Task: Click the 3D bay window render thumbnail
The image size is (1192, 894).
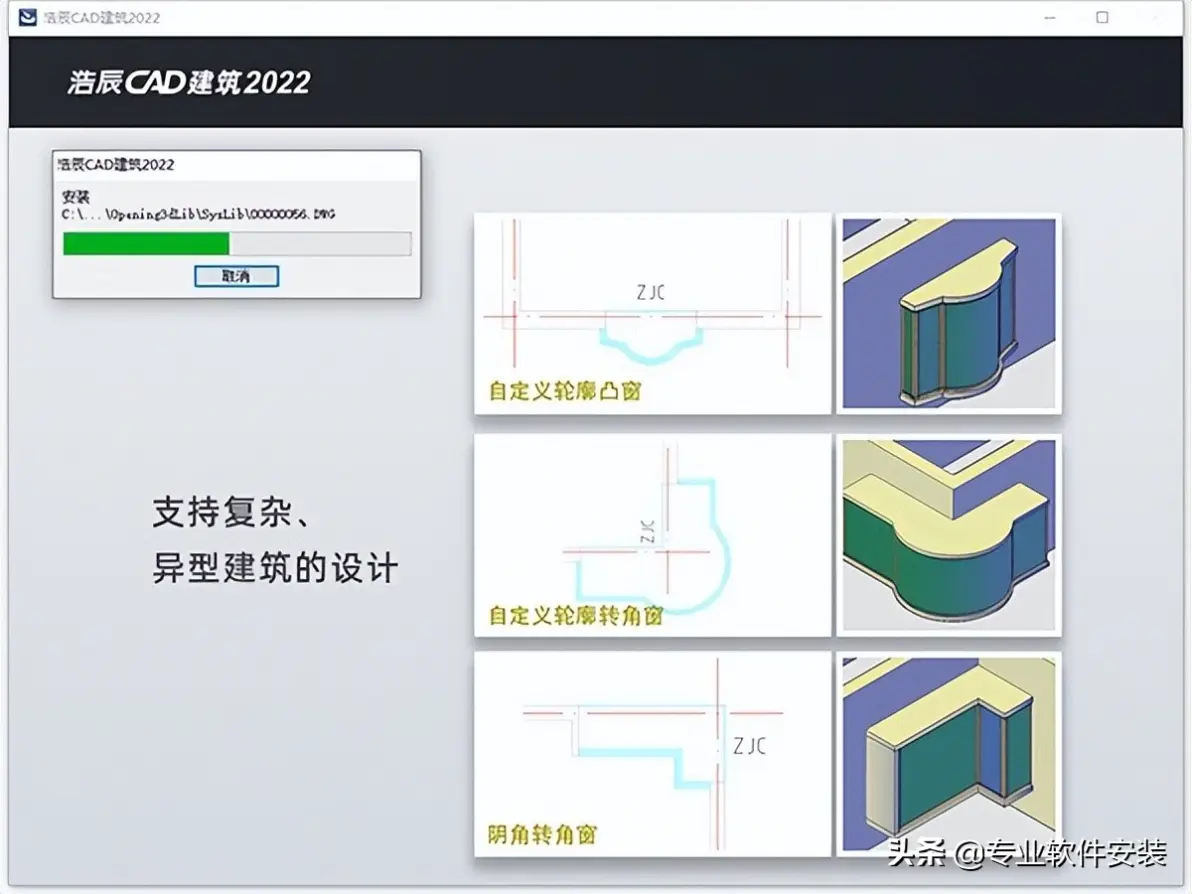Action: click(x=949, y=313)
